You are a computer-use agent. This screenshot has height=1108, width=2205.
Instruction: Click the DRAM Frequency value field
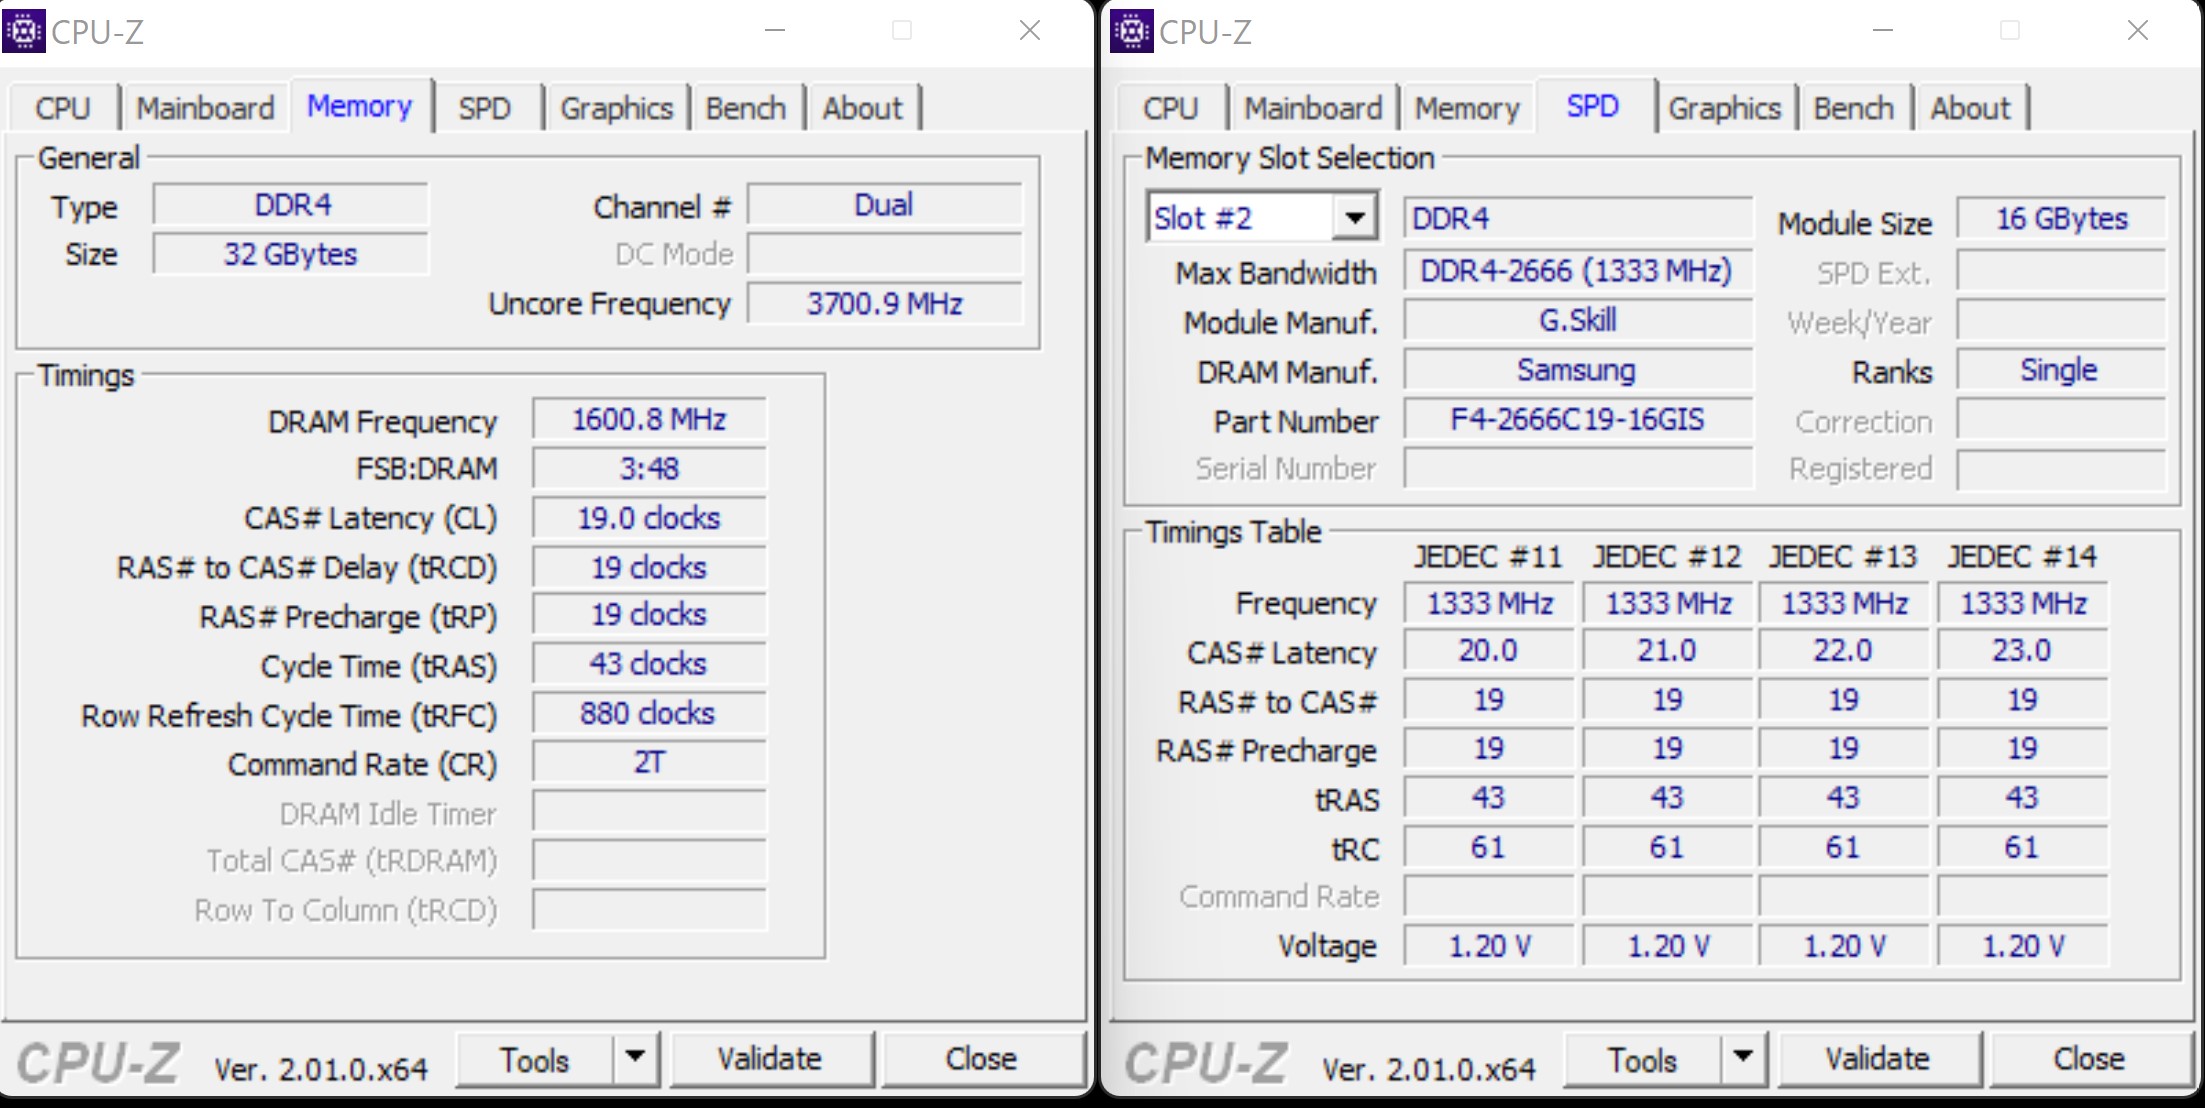click(649, 419)
